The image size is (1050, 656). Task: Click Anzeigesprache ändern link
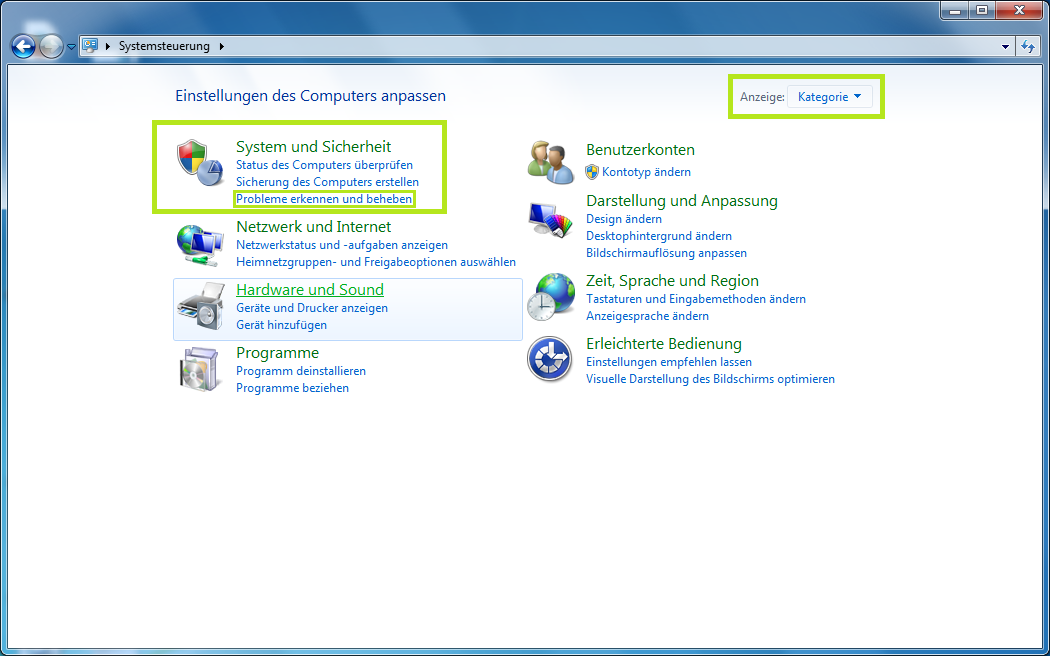[x=647, y=316]
